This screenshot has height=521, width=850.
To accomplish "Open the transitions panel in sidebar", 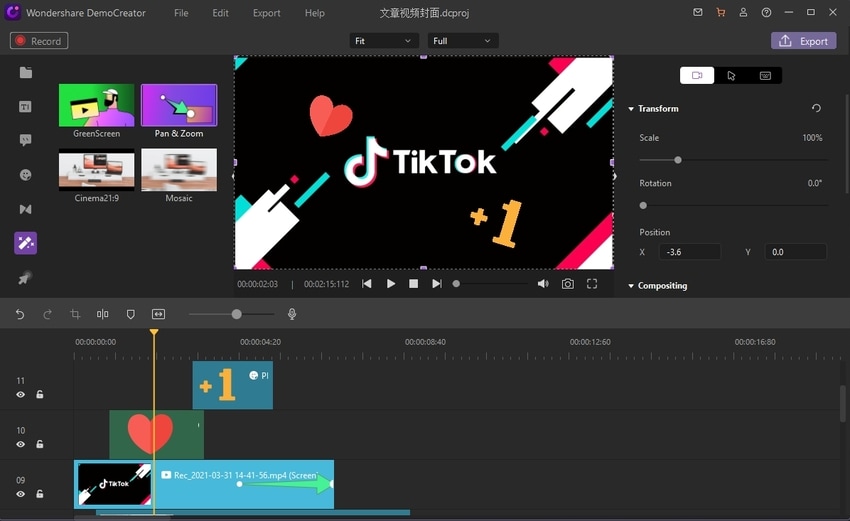I will (x=25, y=209).
